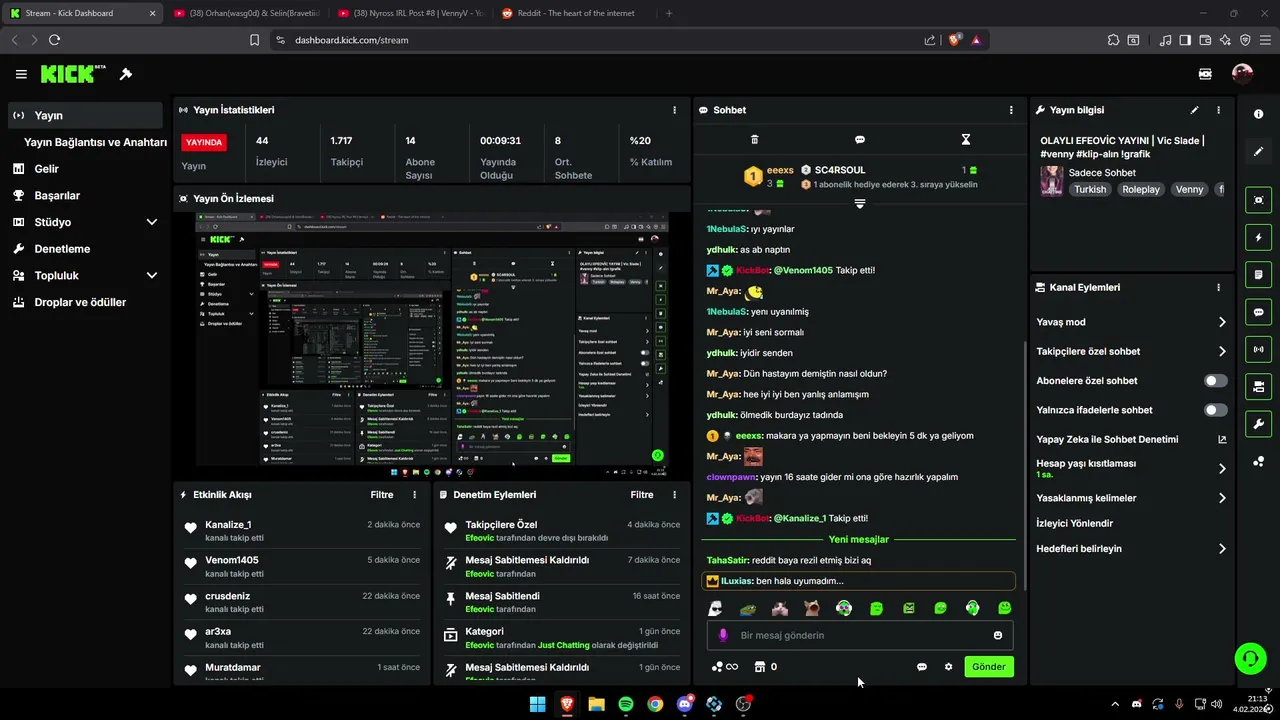Open Yavaş mod options arrow
The image size is (1280, 720).
coord(1222,322)
